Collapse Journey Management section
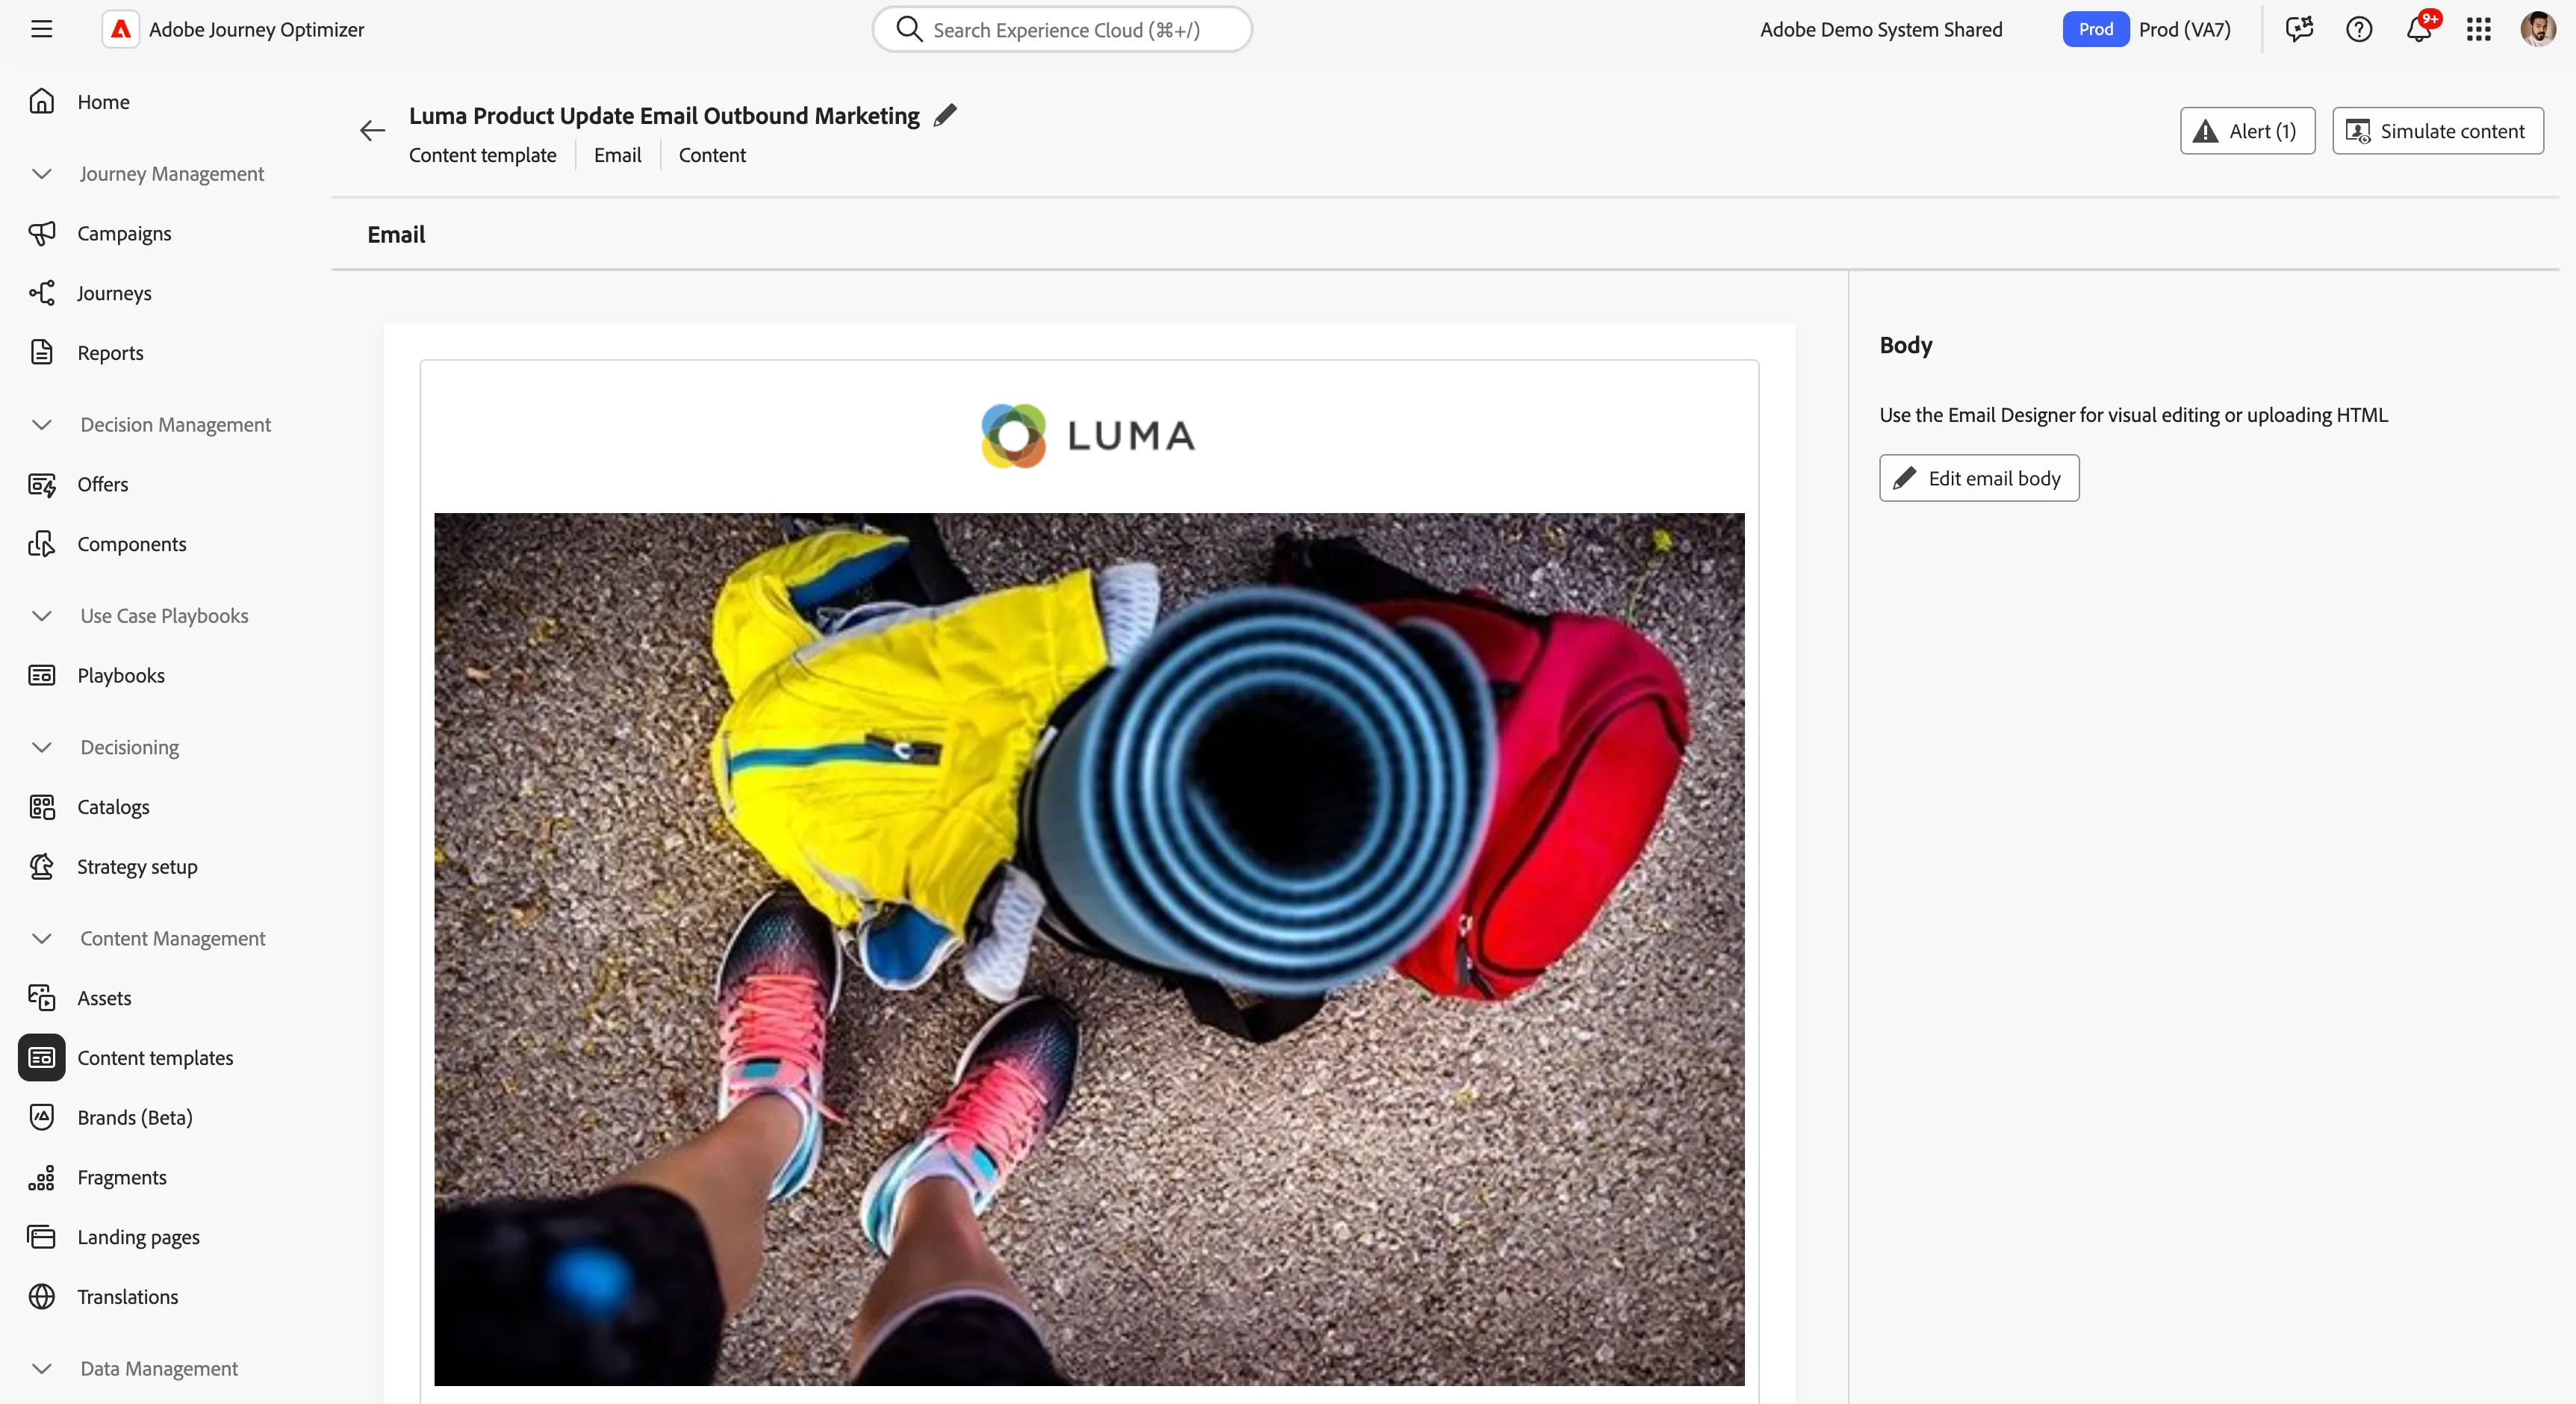The image size is (2576, 1404). click(x=41, y=174)
